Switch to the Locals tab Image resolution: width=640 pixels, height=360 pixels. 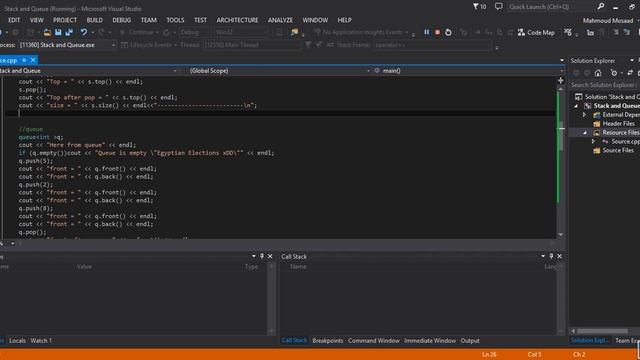point(17,340)
